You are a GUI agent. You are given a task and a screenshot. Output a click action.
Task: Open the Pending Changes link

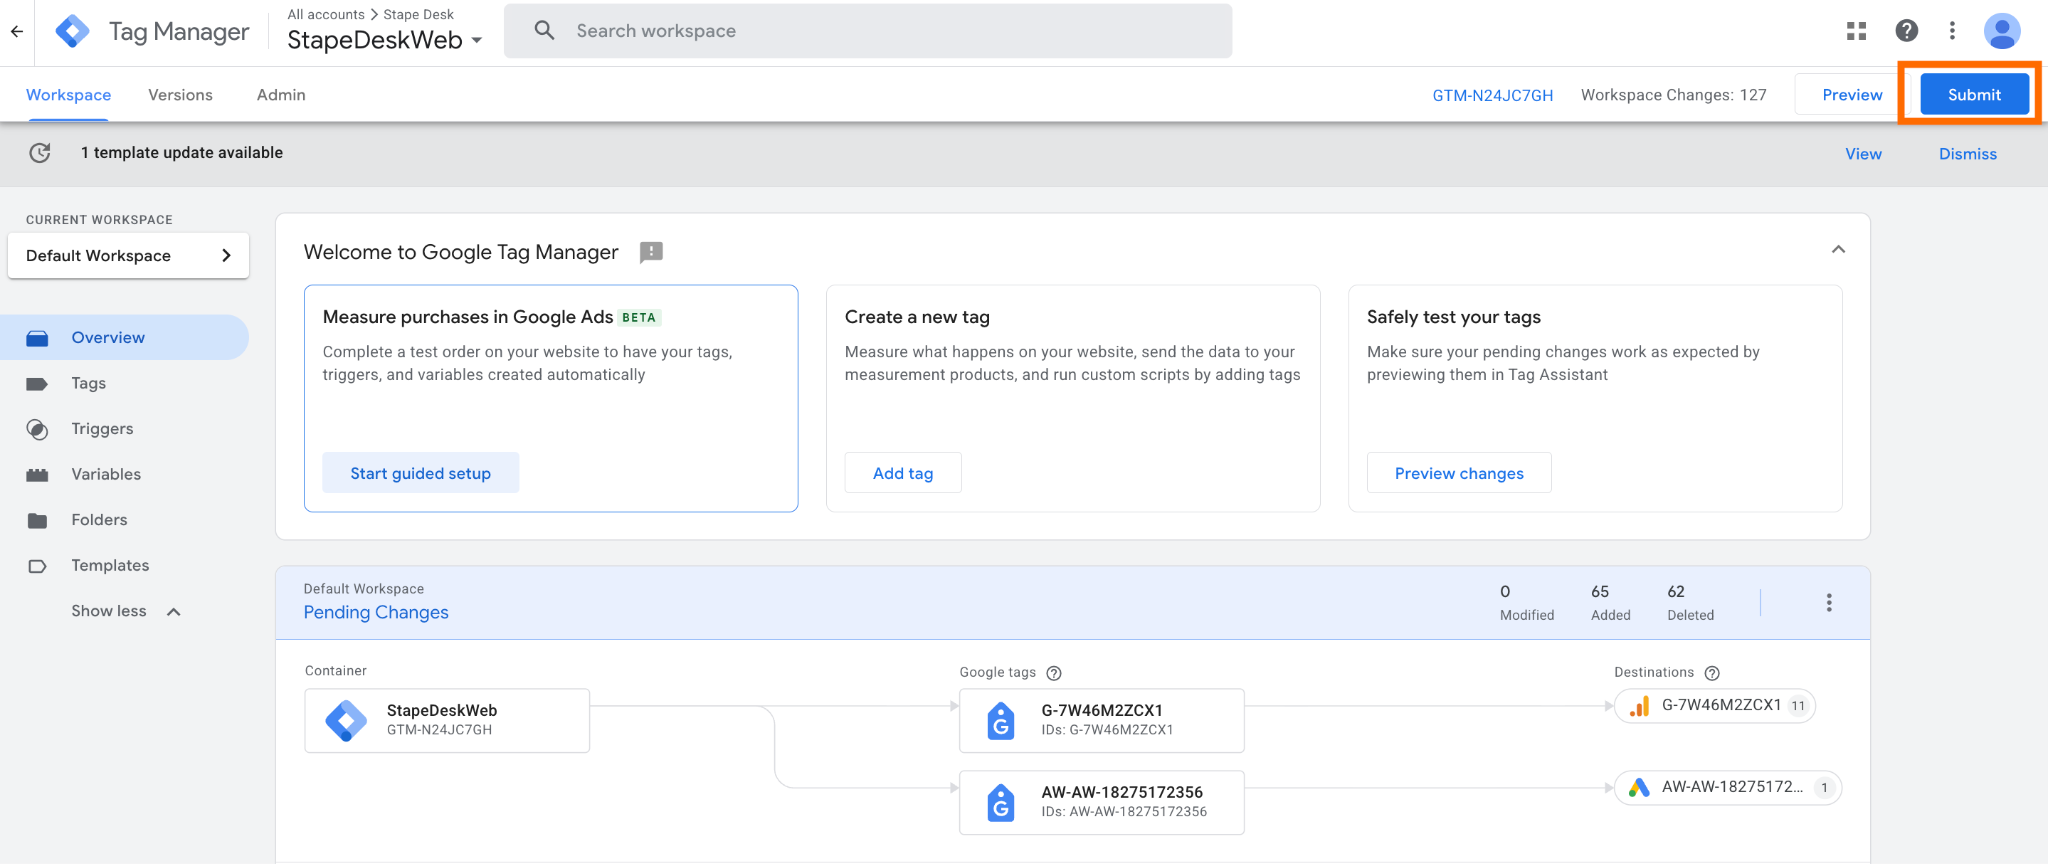(376, 613)
